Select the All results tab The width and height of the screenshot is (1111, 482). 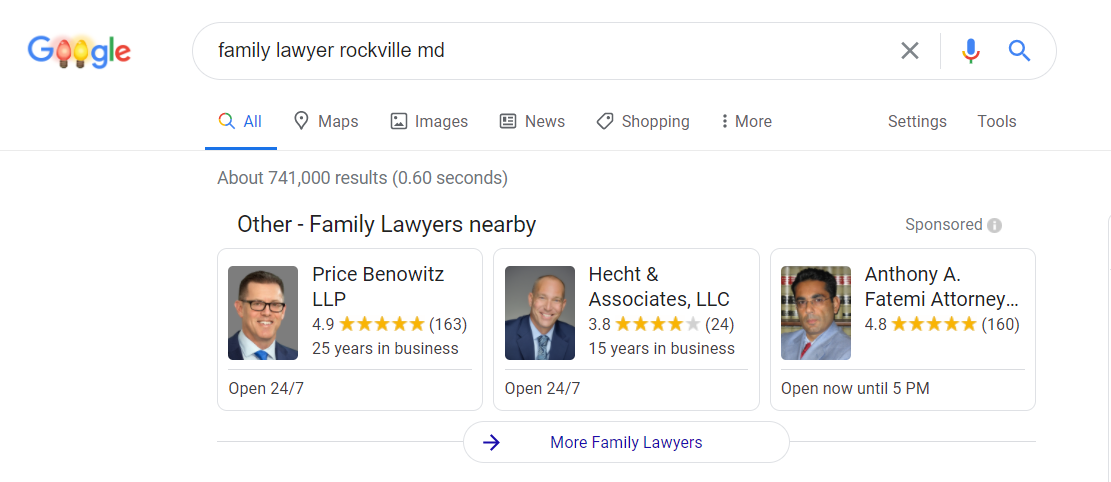(x=240, y=121)
